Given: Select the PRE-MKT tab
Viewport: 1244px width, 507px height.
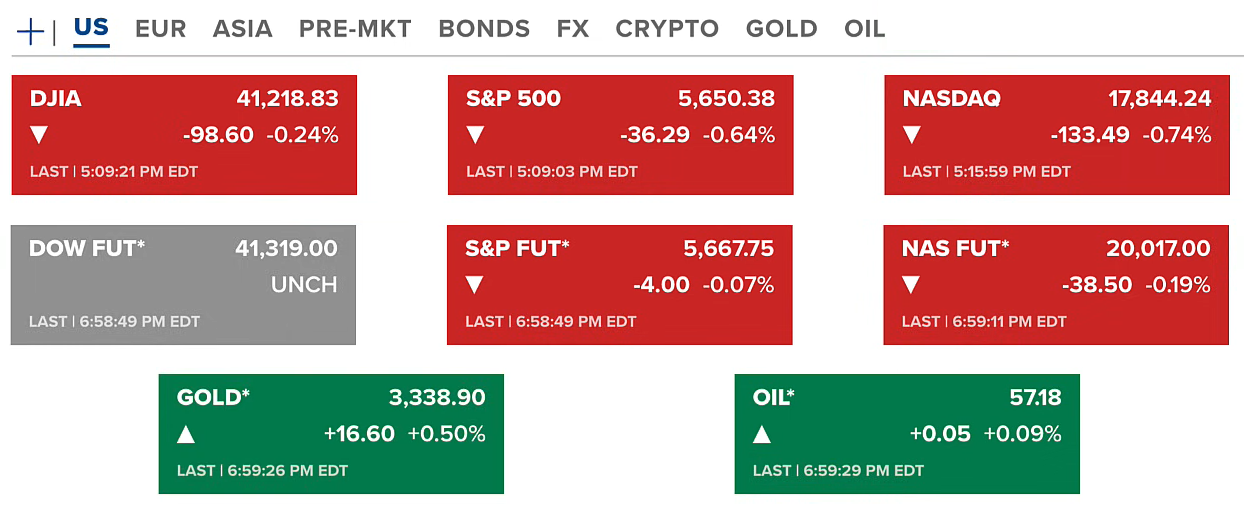Looking at the screenshot, I should pyautogui.click(x=355, y=29).
